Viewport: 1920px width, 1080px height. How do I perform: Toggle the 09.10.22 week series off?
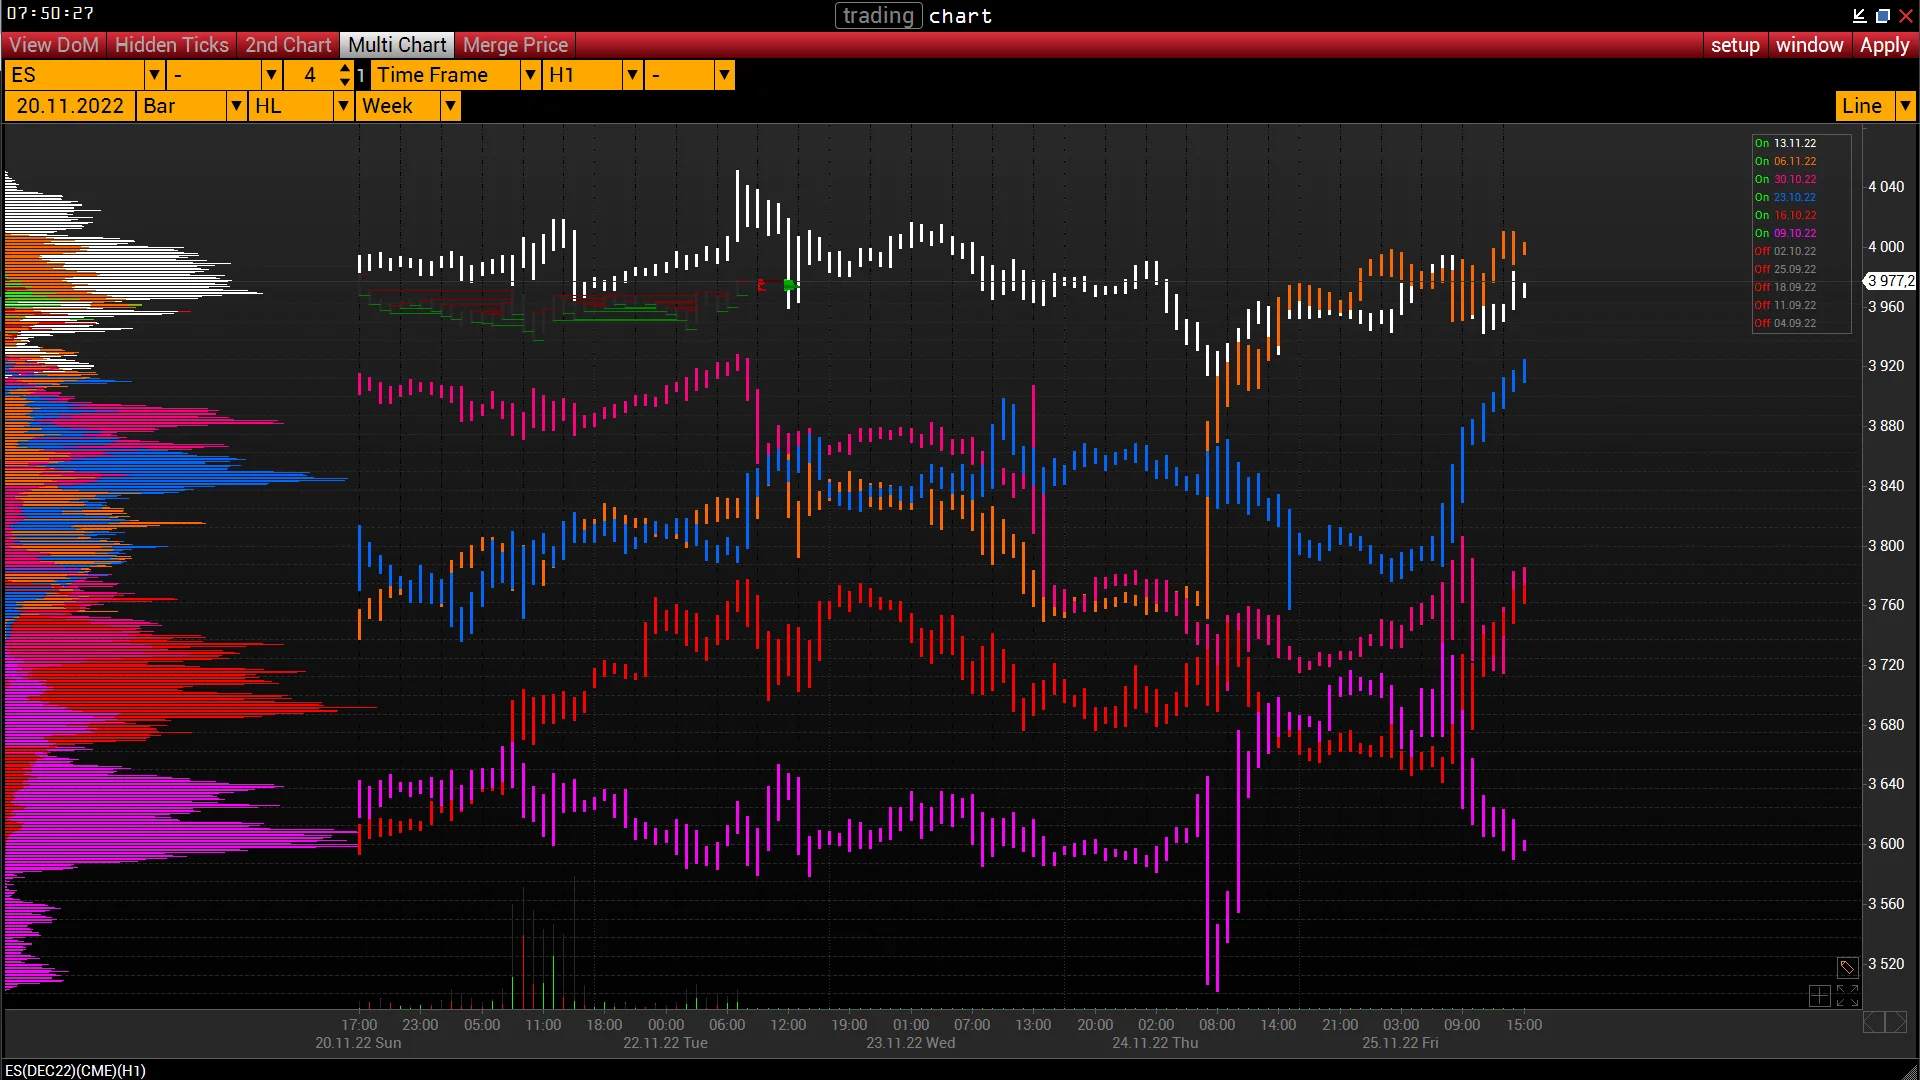point(1785,233)
